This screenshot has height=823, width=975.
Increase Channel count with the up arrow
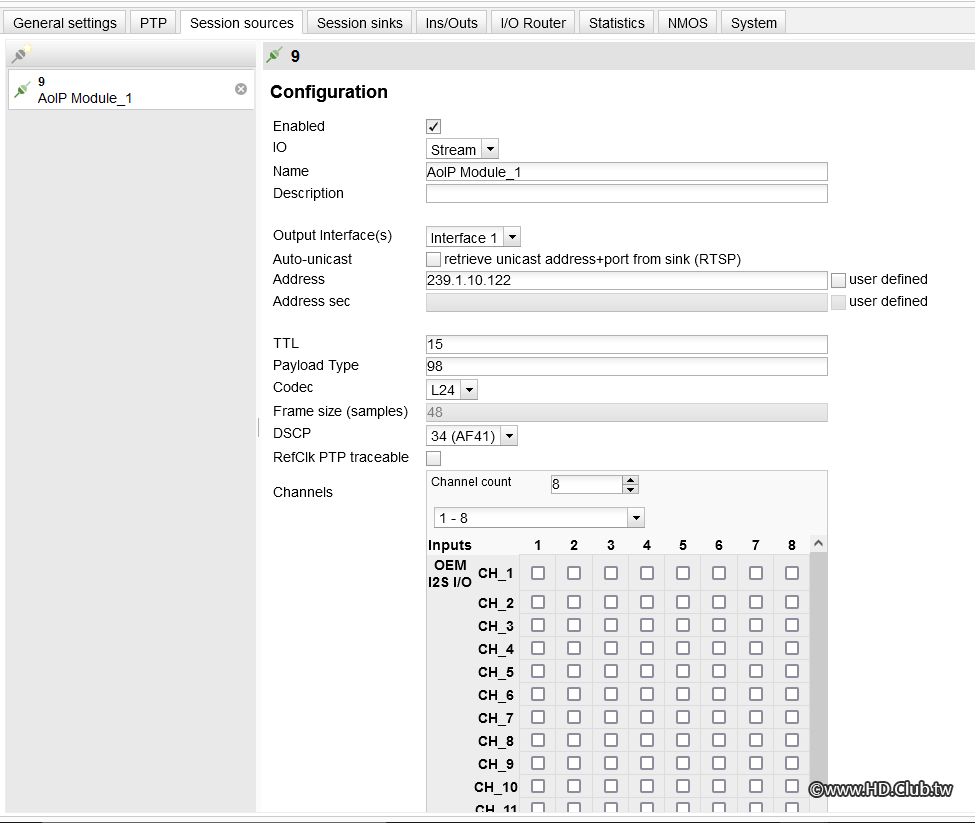[x=630, y=479]
